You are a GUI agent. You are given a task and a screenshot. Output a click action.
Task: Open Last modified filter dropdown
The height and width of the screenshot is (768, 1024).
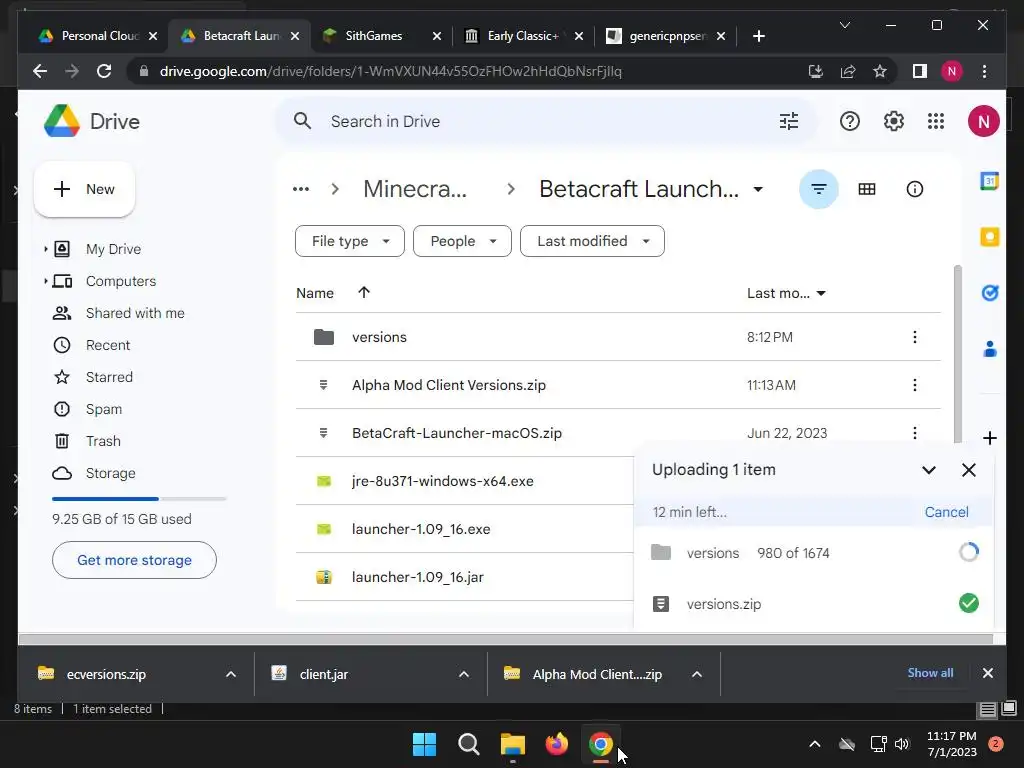coord(592,241)
